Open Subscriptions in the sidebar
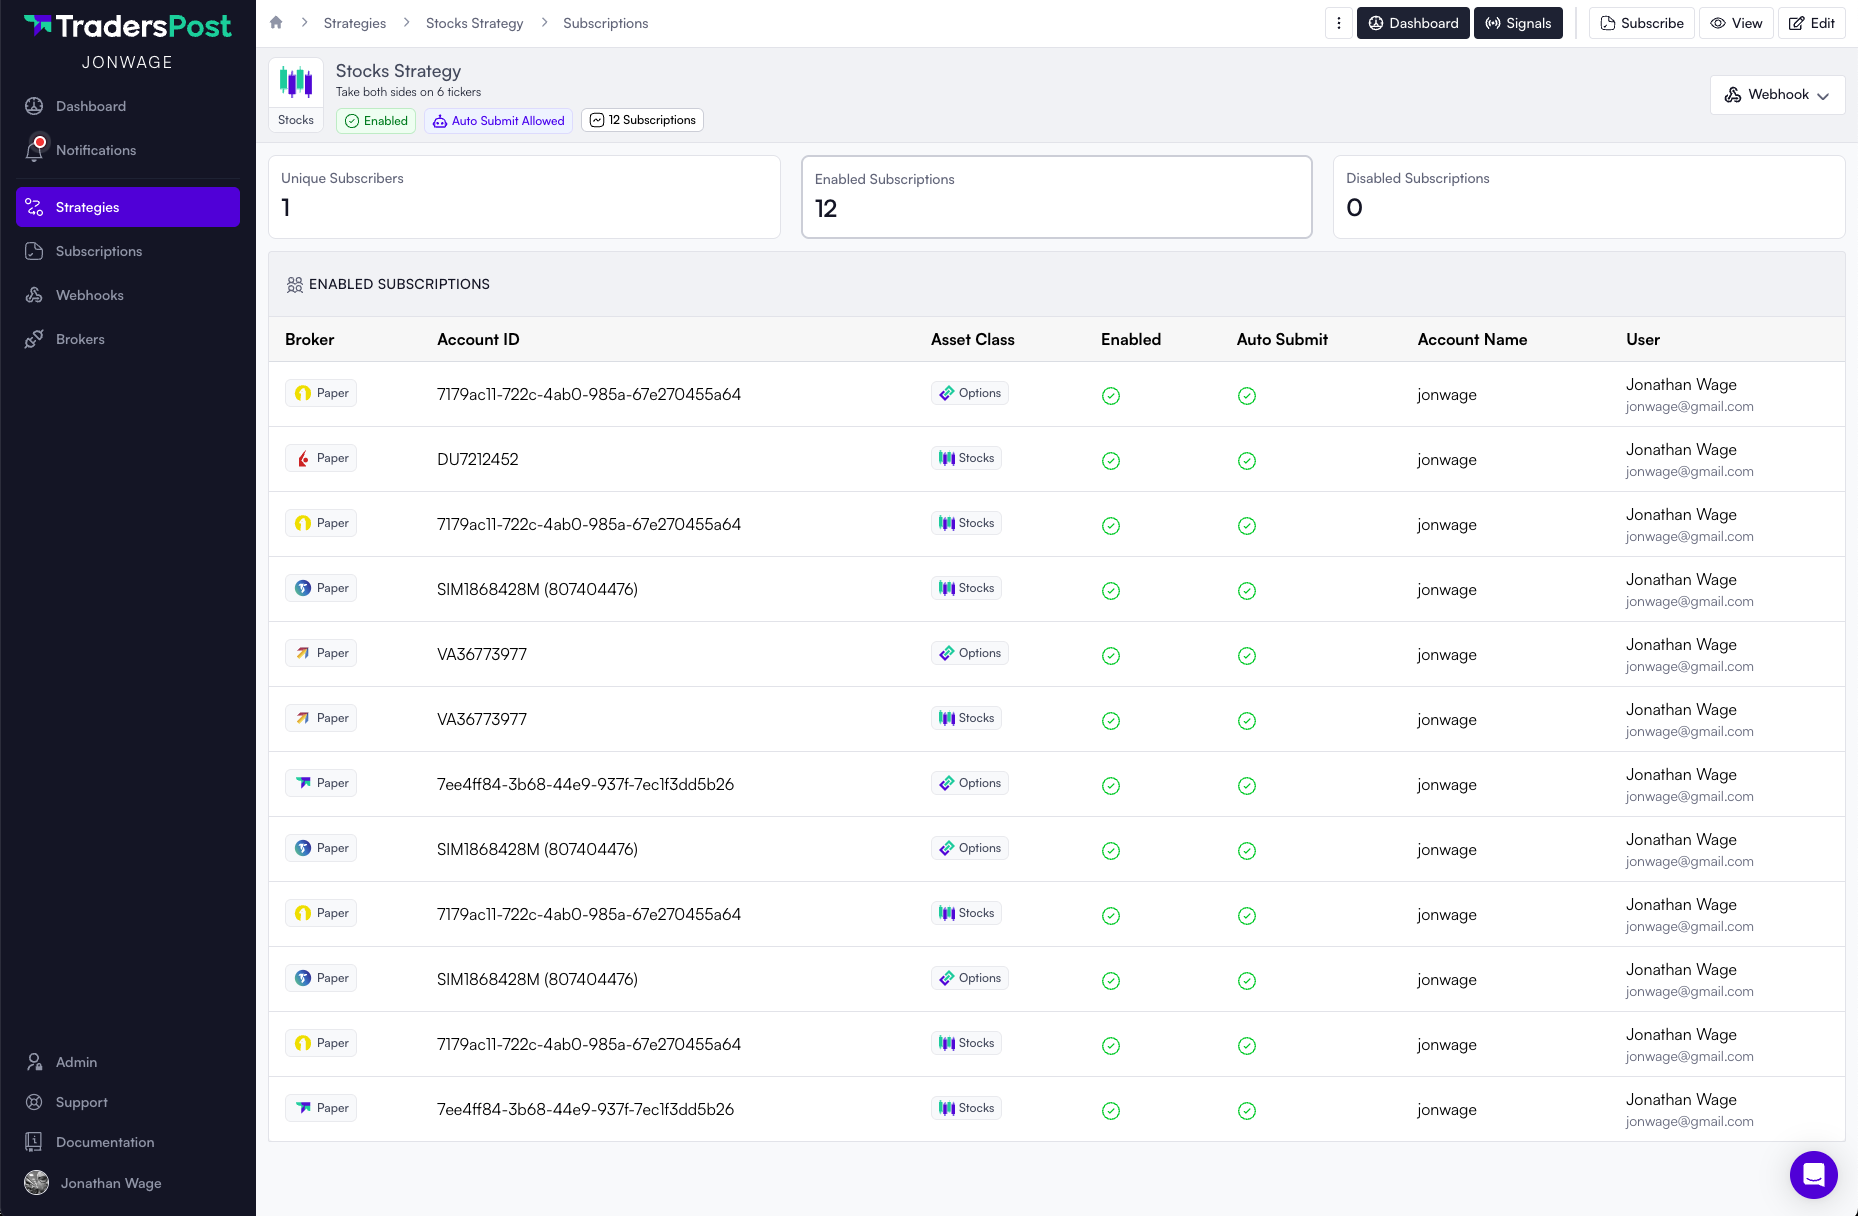Image resolution: width=1858 pixels, height=1216 pixels. coord(99,251)
